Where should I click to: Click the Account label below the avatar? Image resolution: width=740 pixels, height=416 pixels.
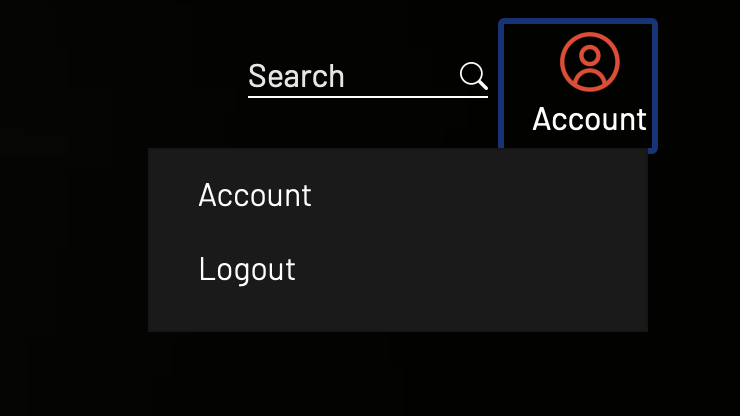(589, 119)
